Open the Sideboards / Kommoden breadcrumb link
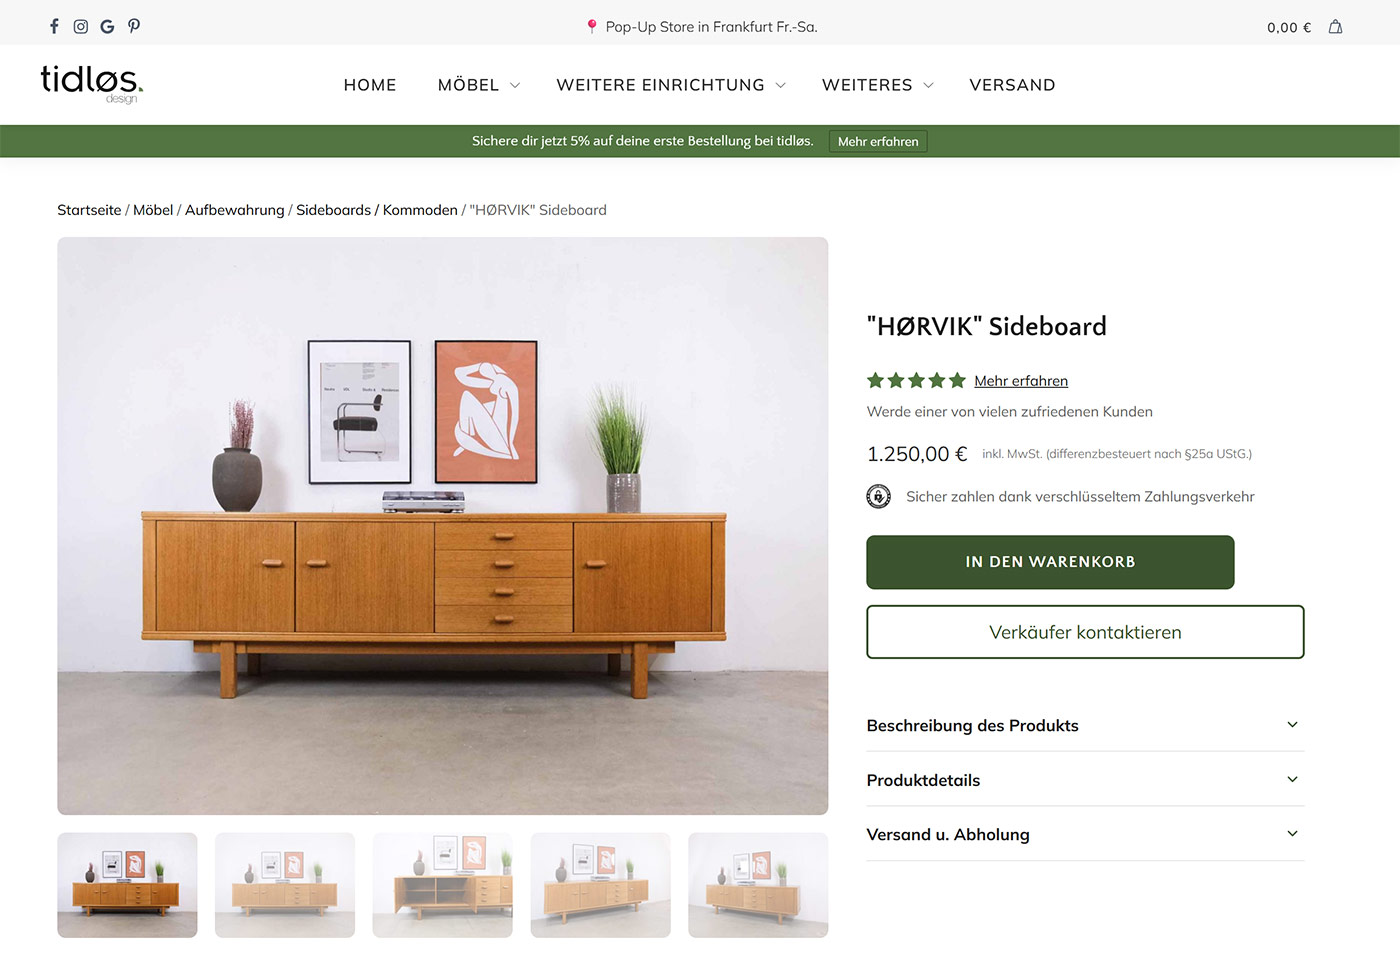 [x=377, y=210]
